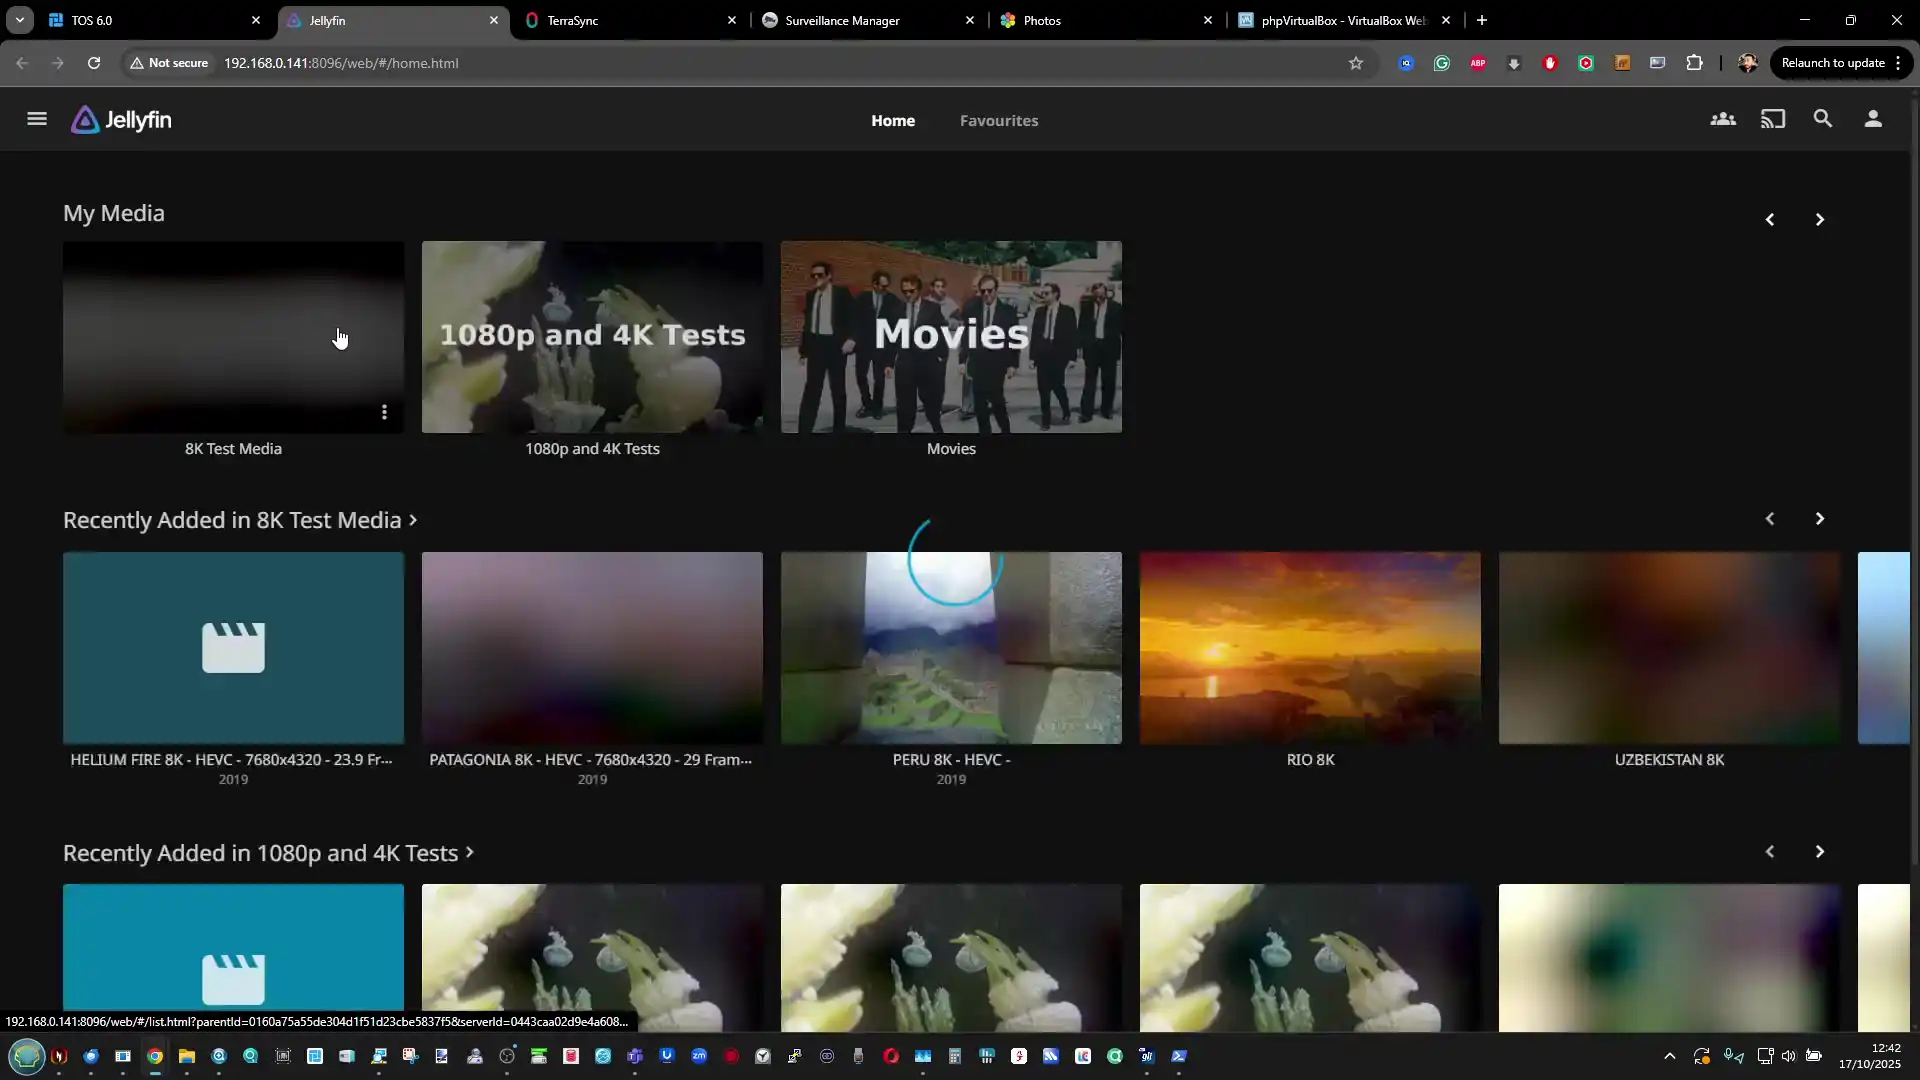Switch to the Favourites tab
1920x1080 pixels.
[x=998, y=120]
